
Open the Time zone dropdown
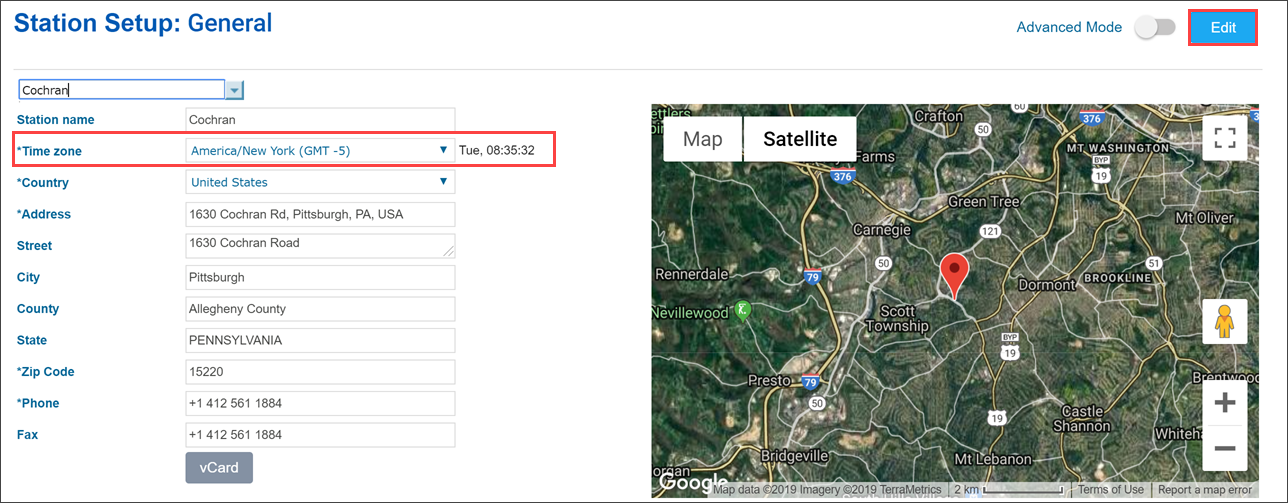[320, 151]
